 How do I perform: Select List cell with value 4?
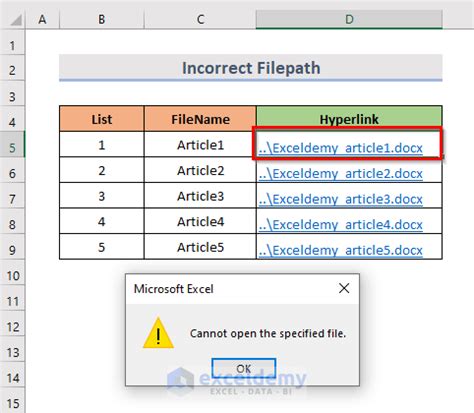(x=102, y=221)
